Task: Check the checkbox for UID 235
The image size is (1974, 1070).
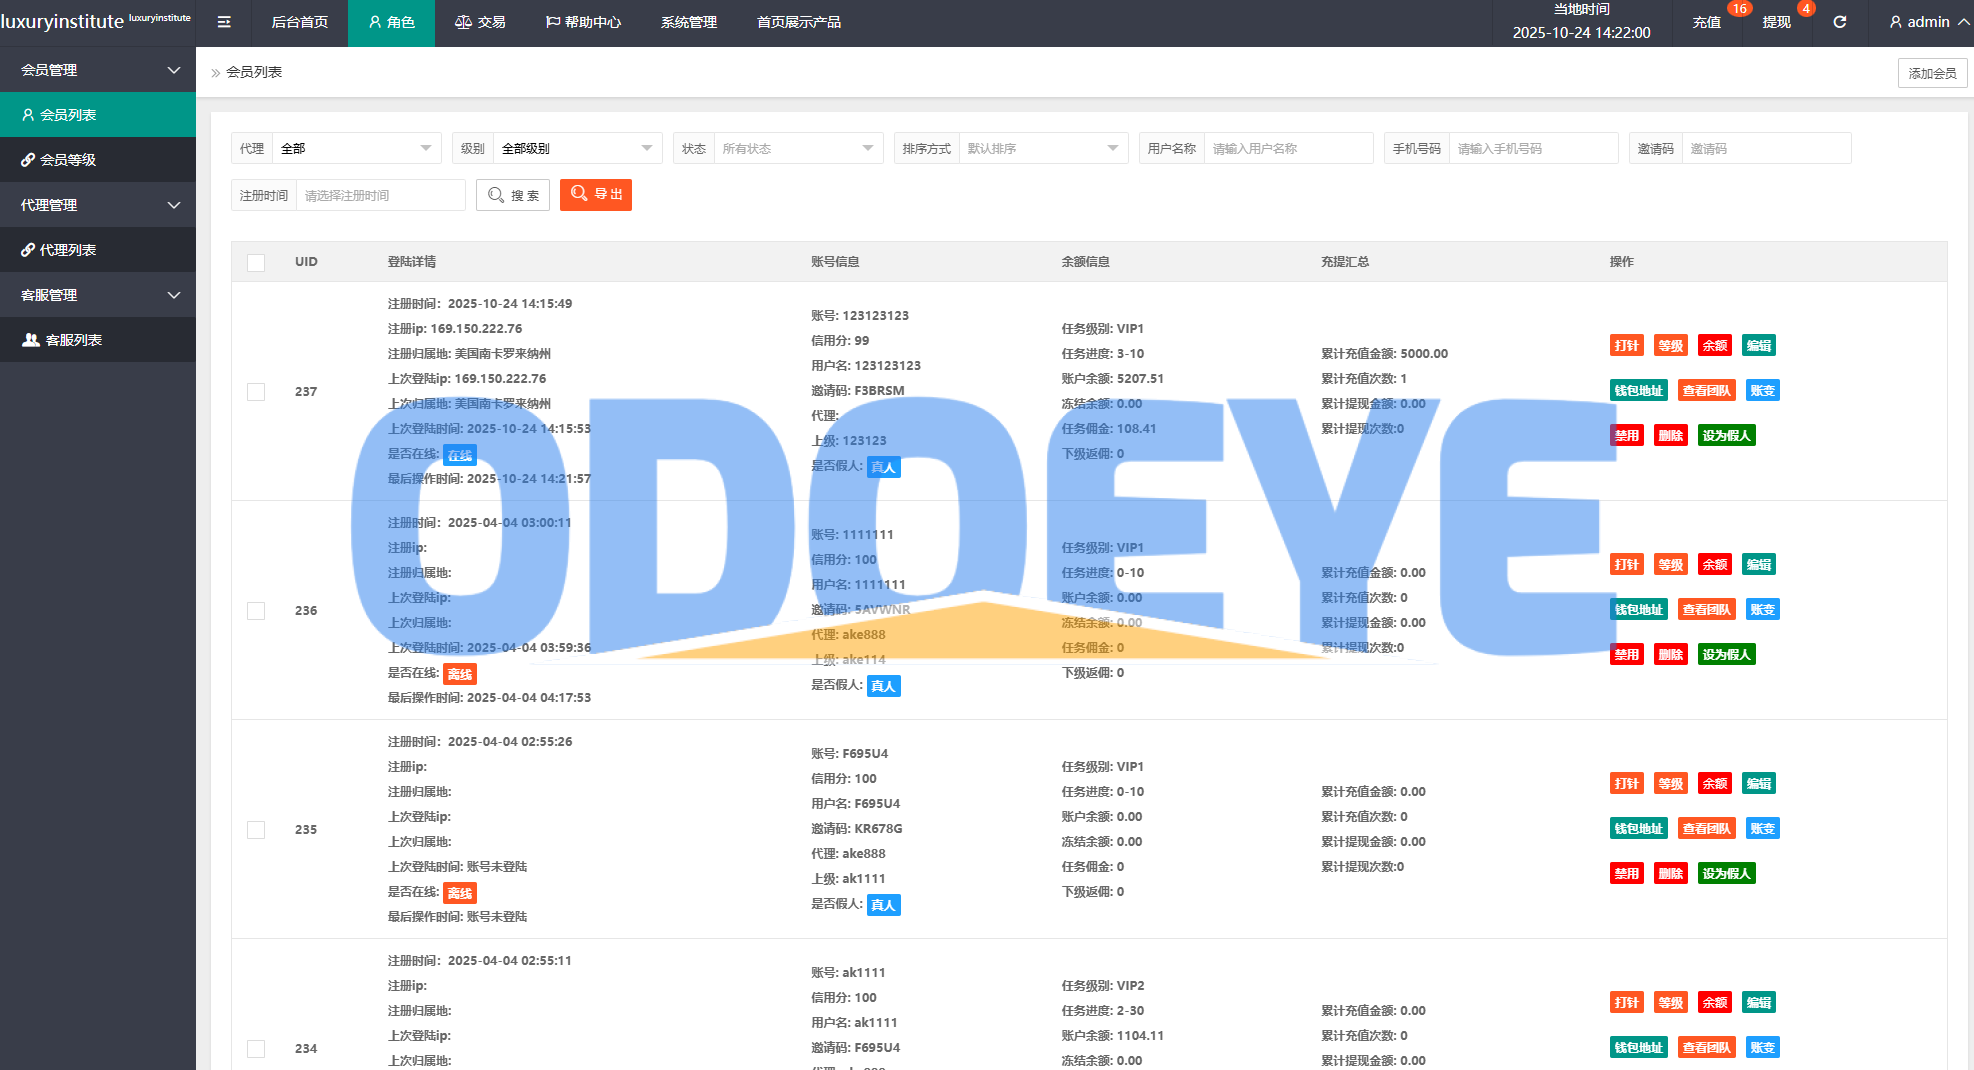Action: (x=256, y=830)
